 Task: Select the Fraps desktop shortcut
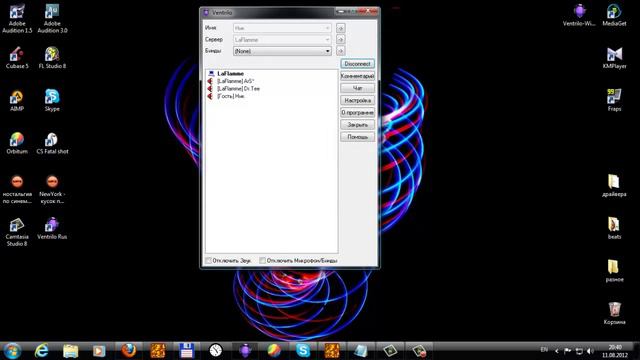(614, 101)
